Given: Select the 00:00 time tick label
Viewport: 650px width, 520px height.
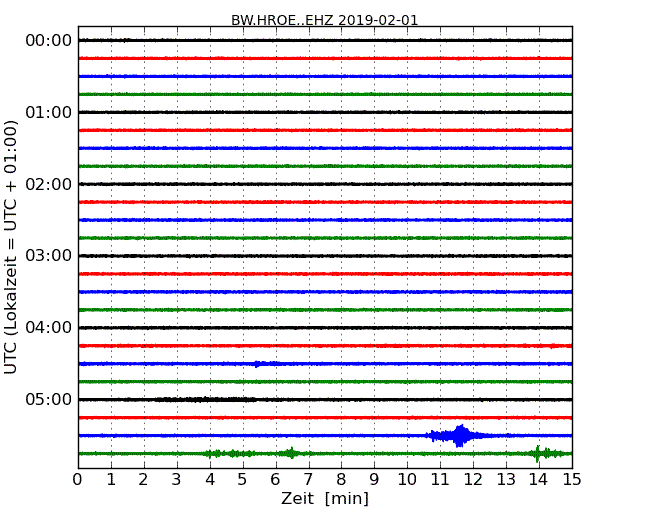Looking at the screenshot, I should pyautogui.click(x=49, y=41).
